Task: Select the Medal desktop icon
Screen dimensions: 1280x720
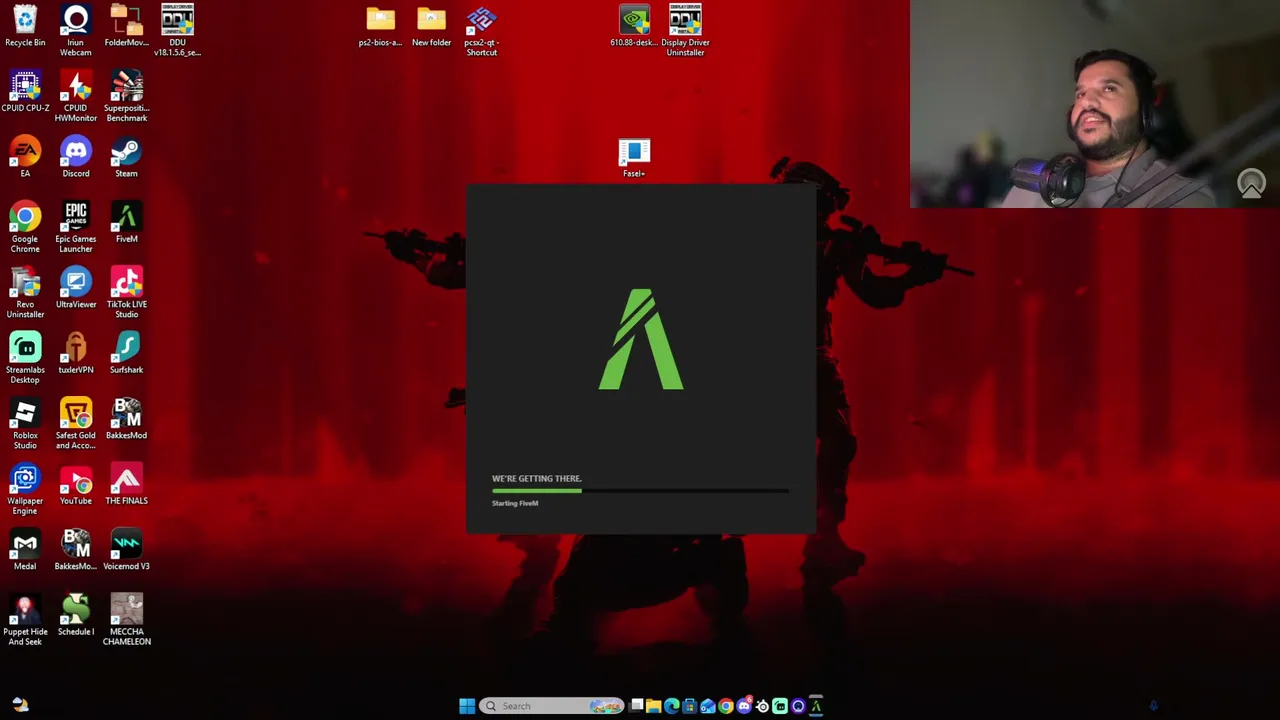Action: pos(25,550)
